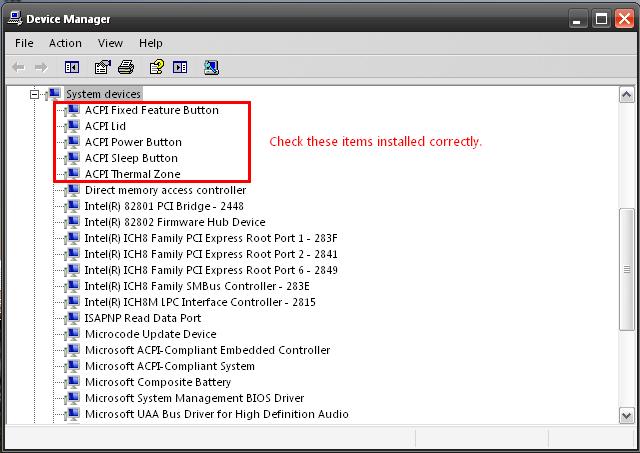The image size is (640, 453).
Task: Collapse the System devices tree node
Action: (x=34, y=94)
